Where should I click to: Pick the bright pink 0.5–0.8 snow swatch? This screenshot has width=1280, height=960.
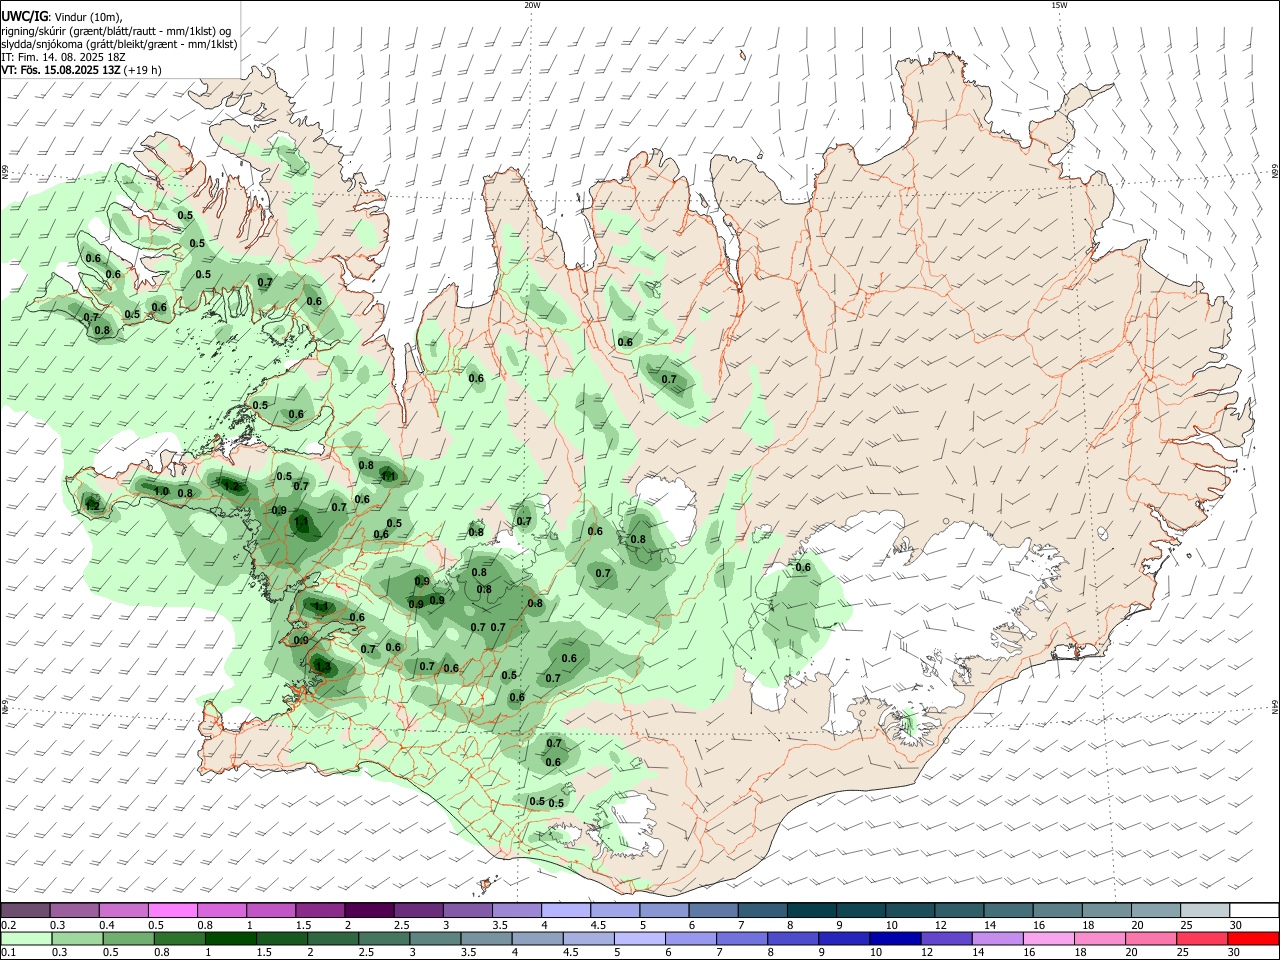[173, 910]
